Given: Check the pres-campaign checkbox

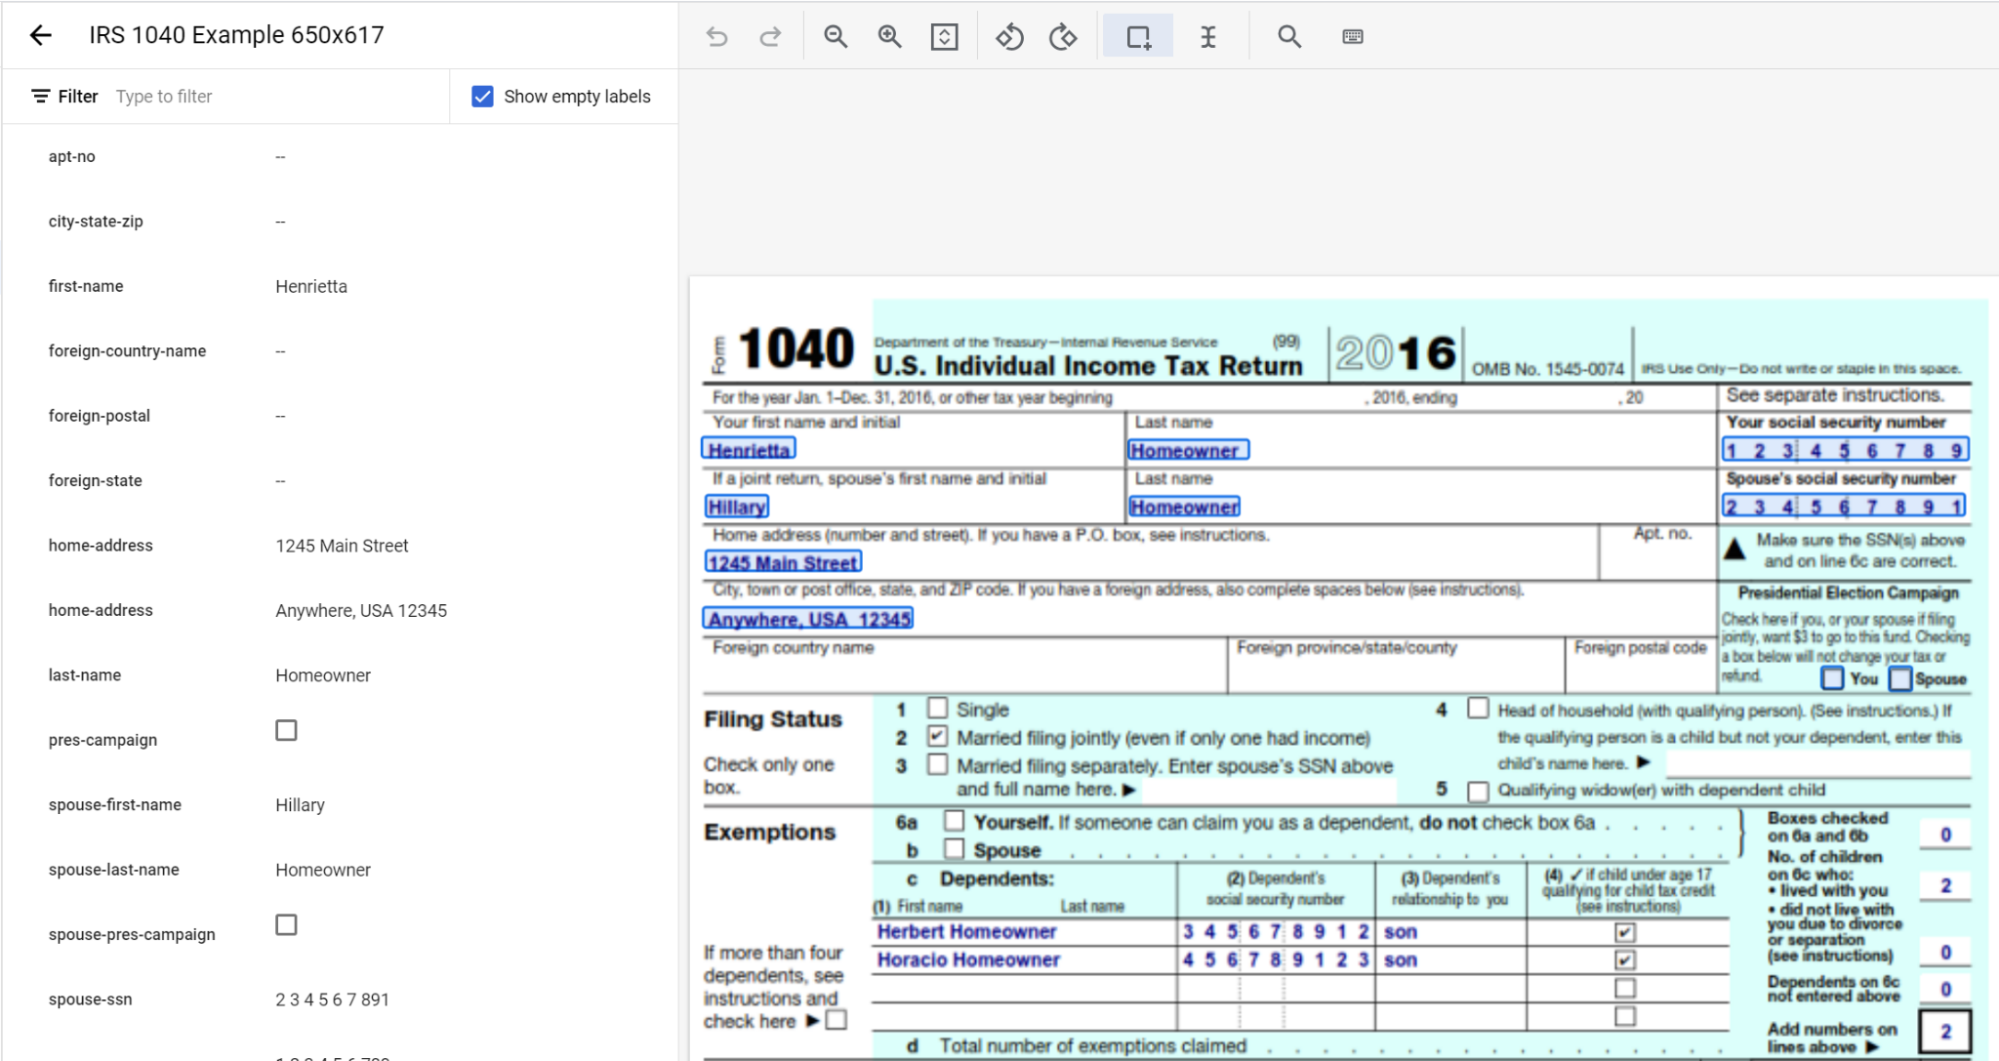Looking at the screenshot, I should tap(286, 730).
